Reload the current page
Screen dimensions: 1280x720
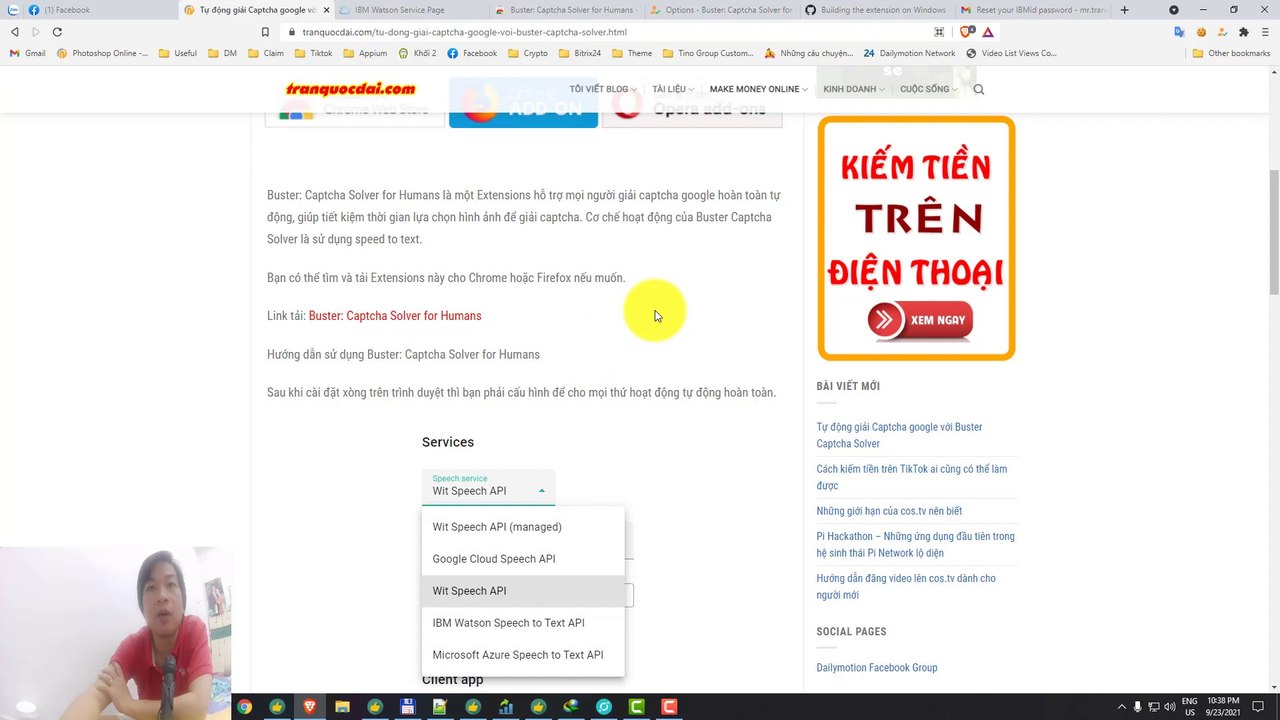point(57,32)
